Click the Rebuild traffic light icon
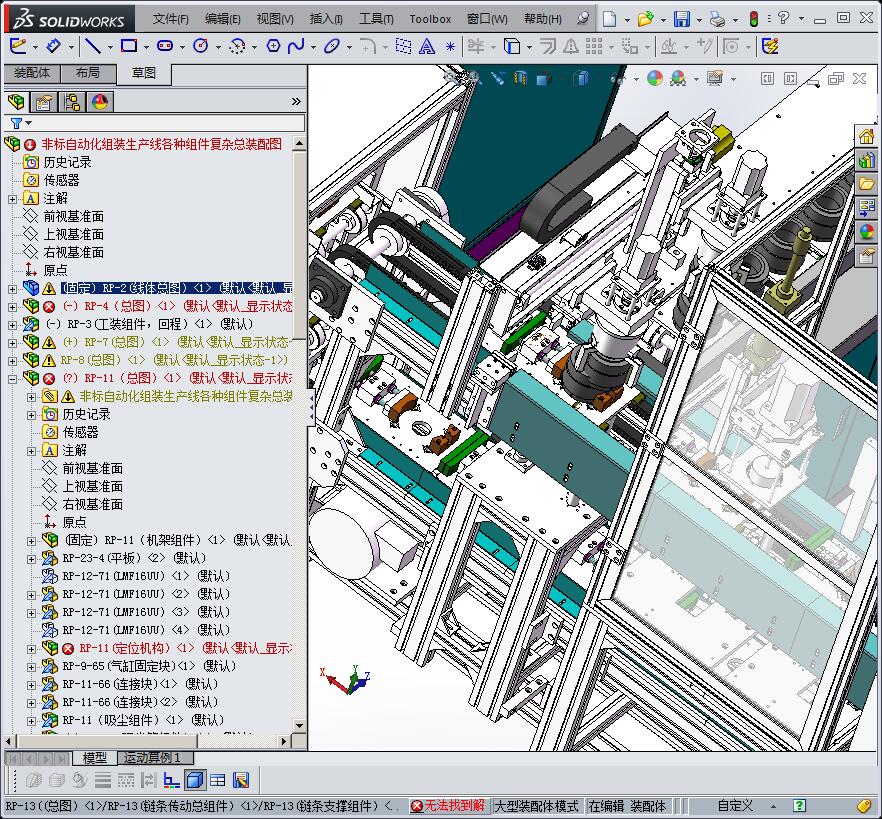882x819 pixels. (x=752, y=18)
